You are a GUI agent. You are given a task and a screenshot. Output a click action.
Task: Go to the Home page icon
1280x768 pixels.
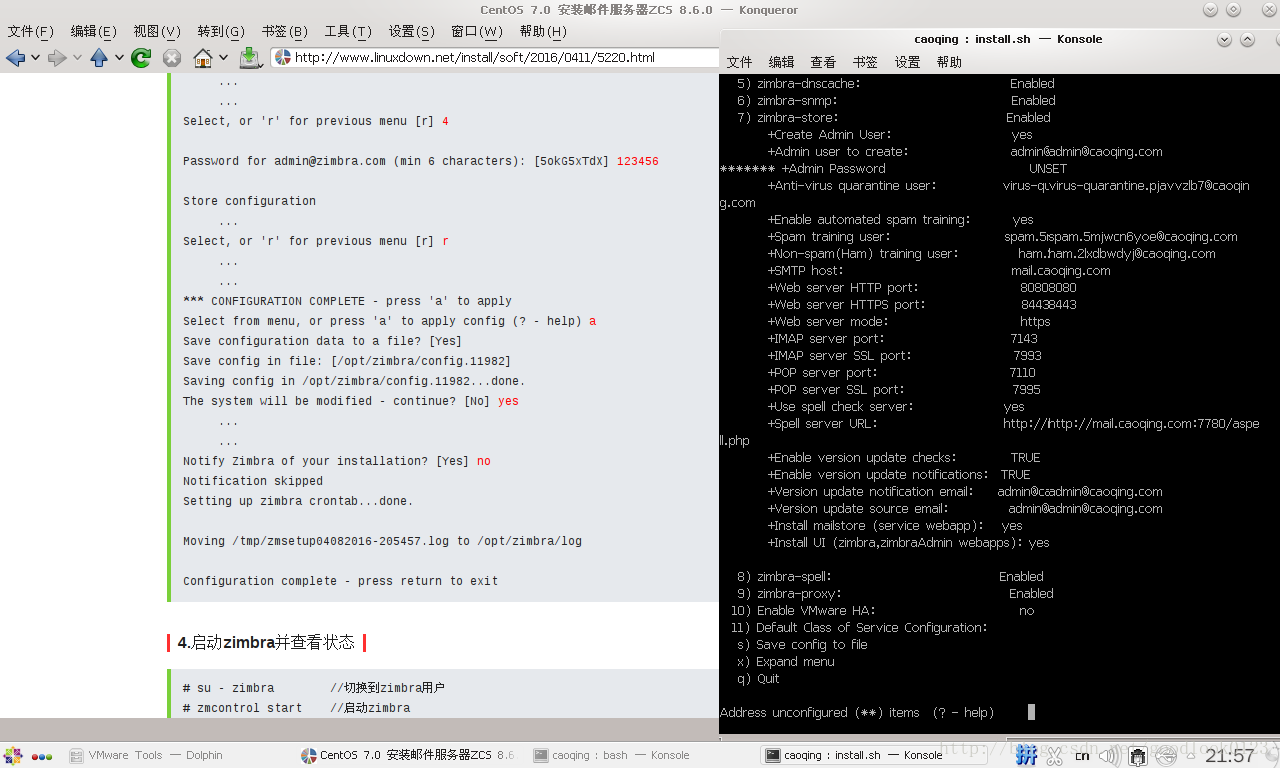point(203,58)
